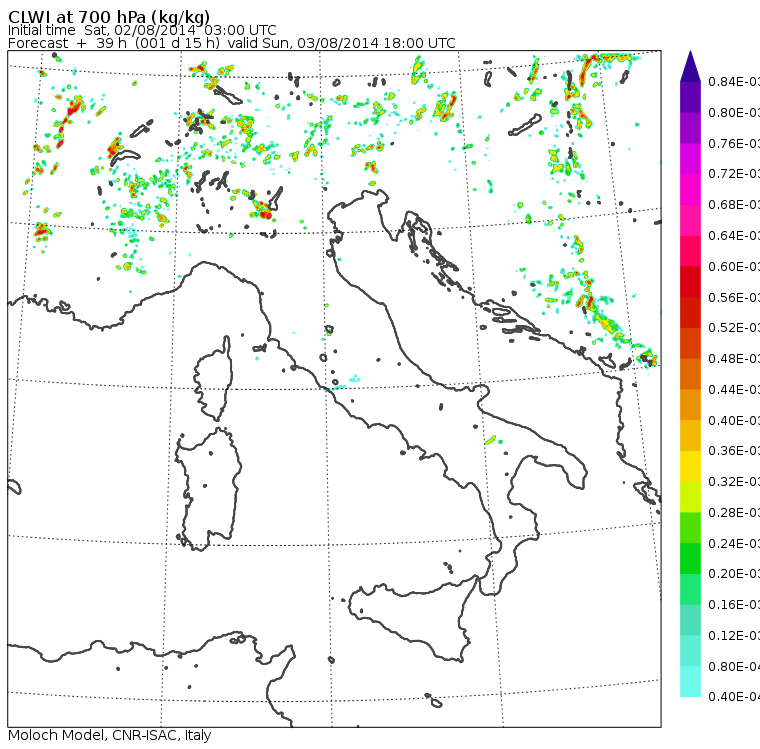Click the yellow band between 0.32E-03 and 0.36E-03

[x=690, y=466]
